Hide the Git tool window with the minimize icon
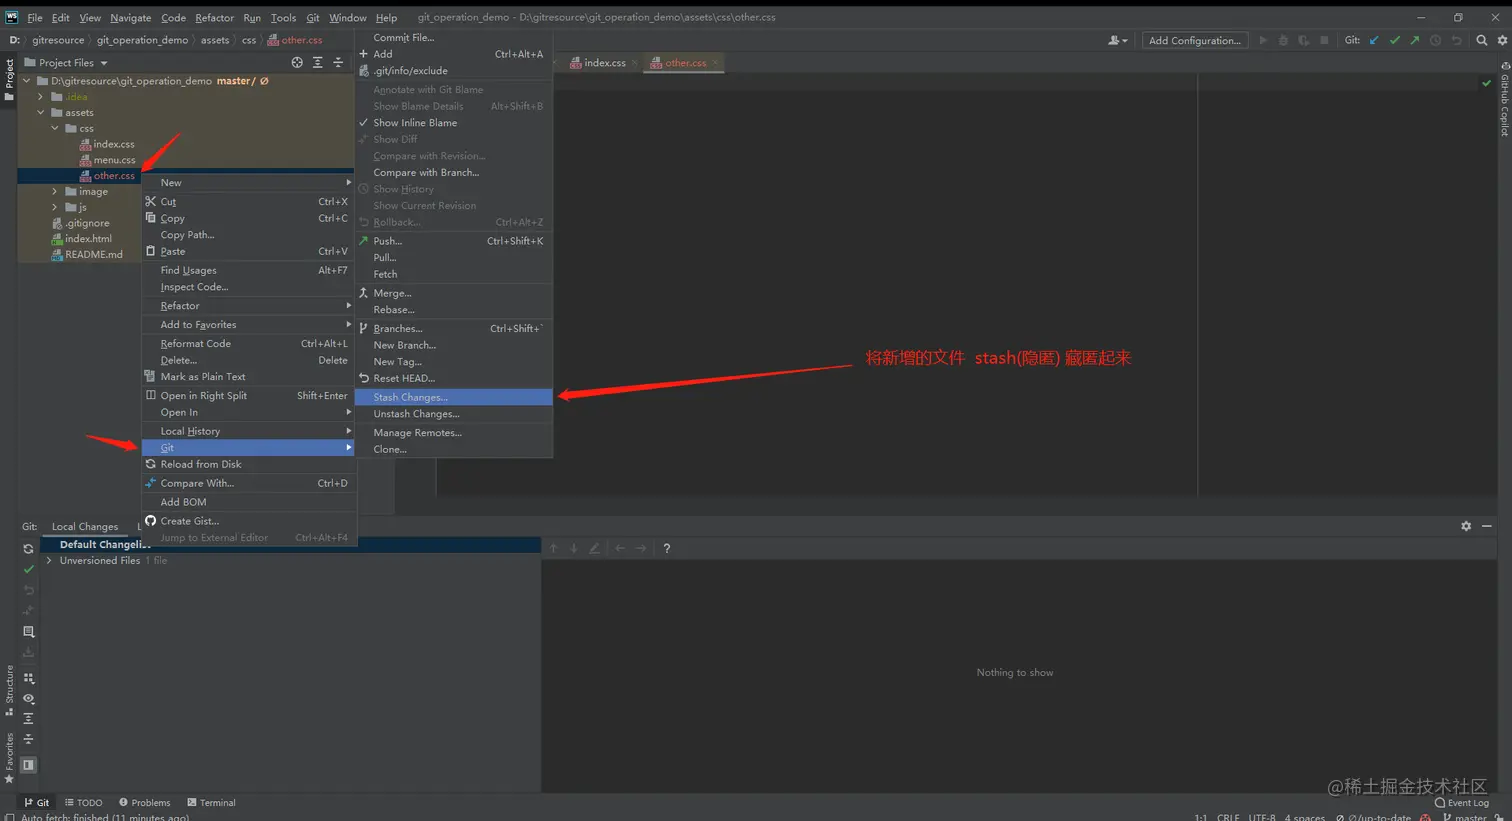Image resolution: width=1512 pixels, height=821 pixels. click(x=1487, y=526)
